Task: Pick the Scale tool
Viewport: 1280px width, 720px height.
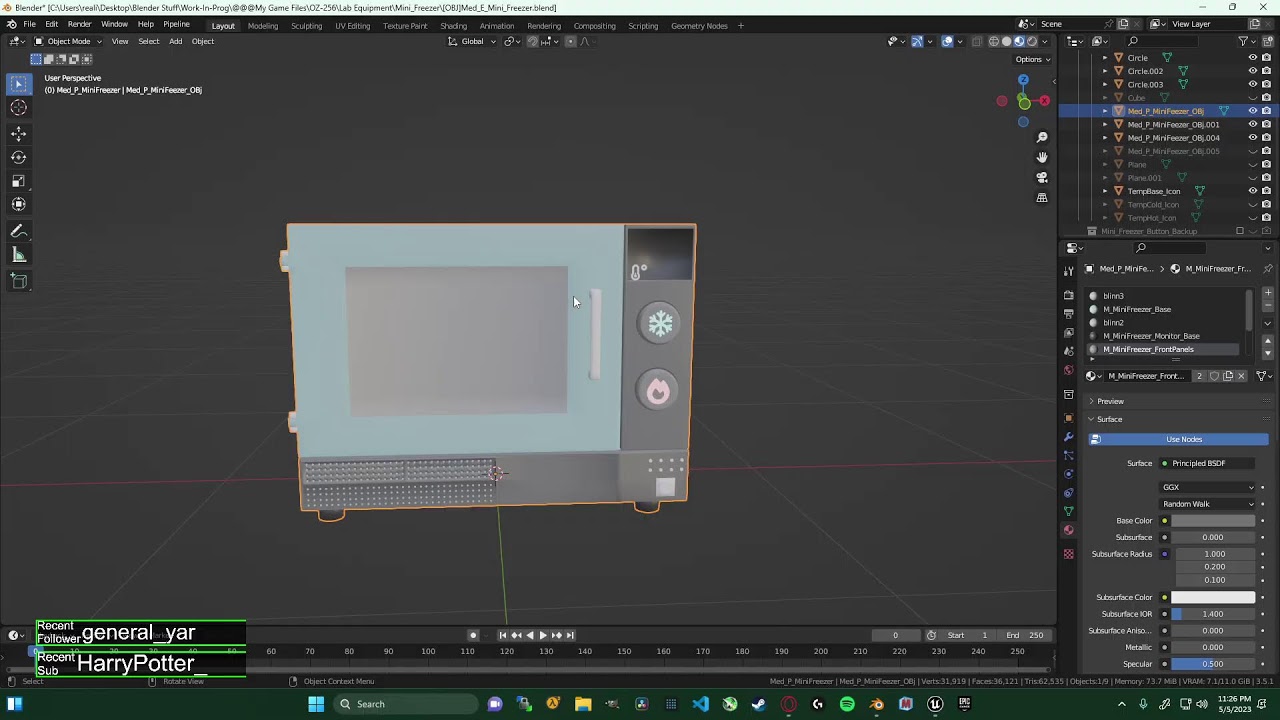Action: (x=18, y=181)
